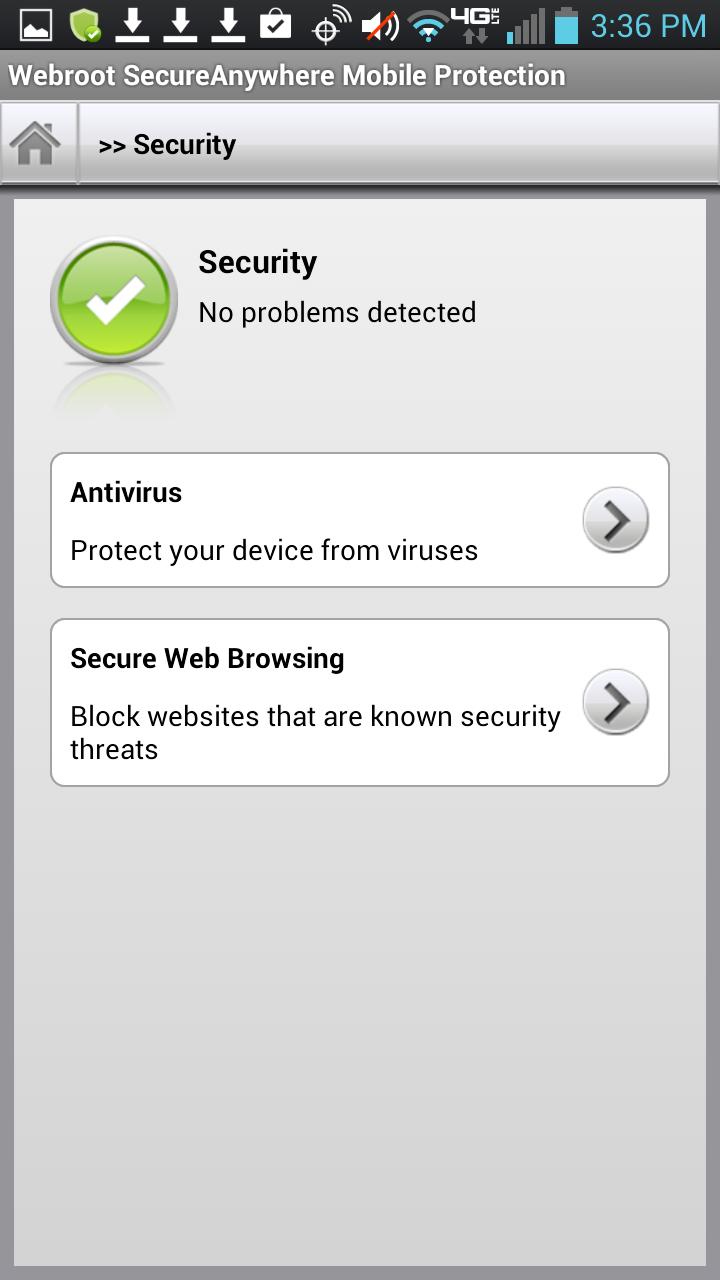This screenshot has height=1280, width=720.
Task: Expand the Antivirus section via its chevron
Action: (x=615, y=519)
